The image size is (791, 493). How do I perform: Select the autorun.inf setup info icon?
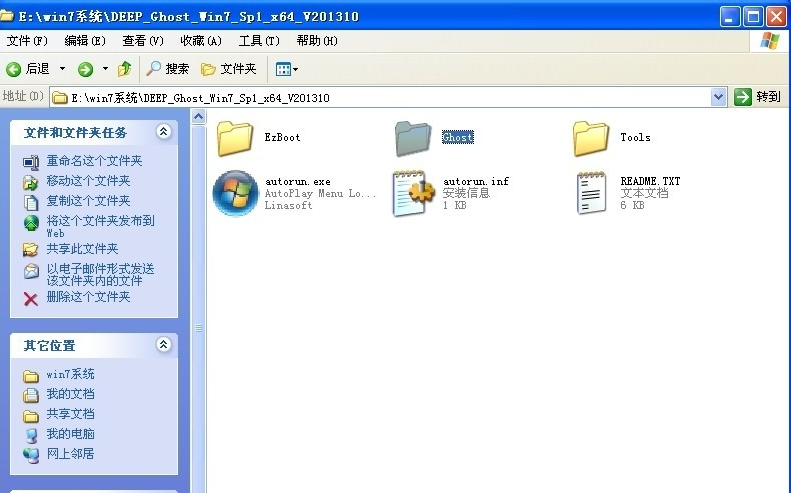pos(413,193)
